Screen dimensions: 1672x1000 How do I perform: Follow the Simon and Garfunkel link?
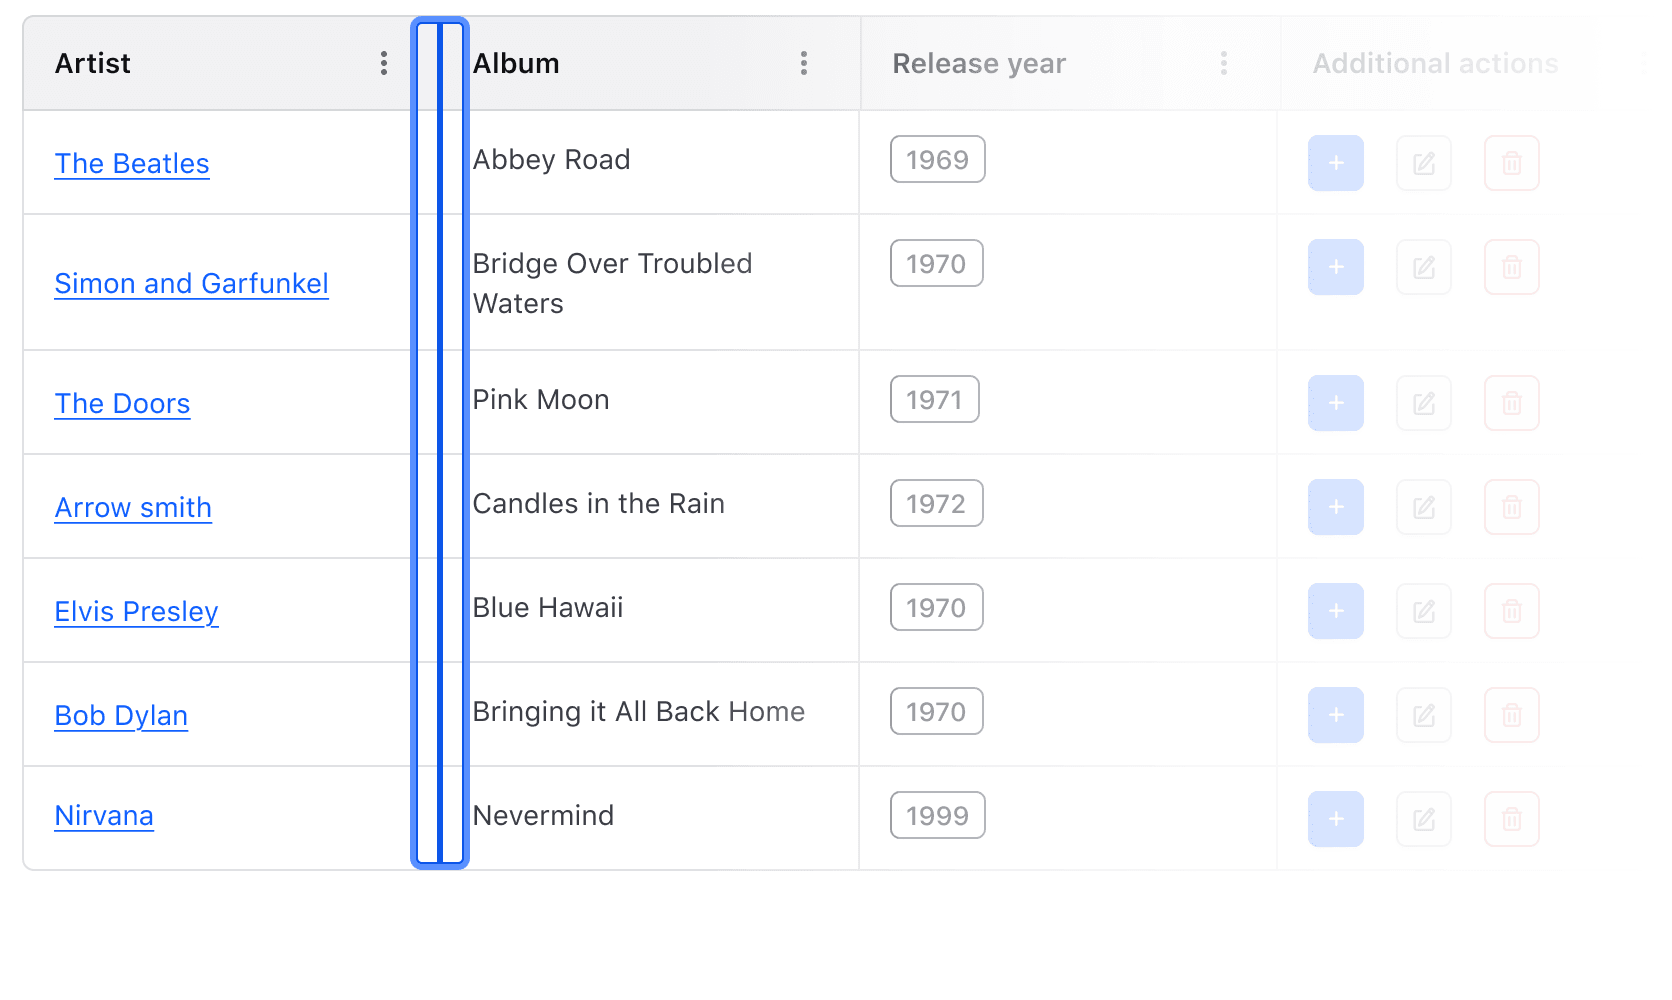tap(191, 284)
